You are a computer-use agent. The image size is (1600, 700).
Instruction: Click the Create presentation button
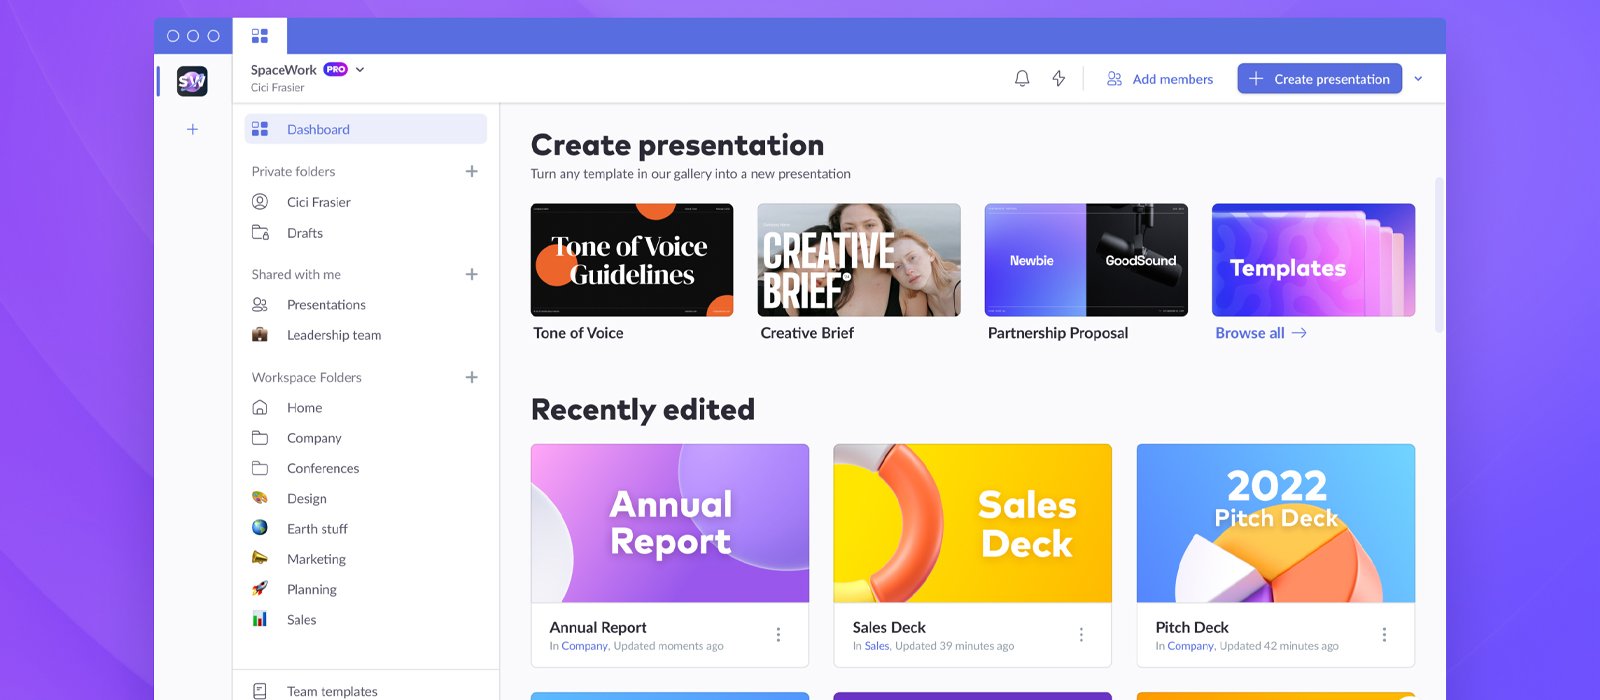(1319, 79)
